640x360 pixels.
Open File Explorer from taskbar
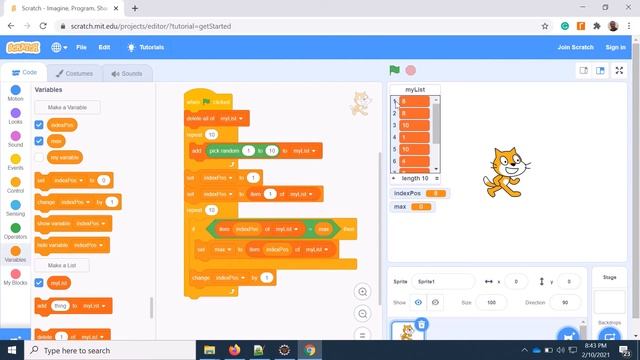(209, 350)
